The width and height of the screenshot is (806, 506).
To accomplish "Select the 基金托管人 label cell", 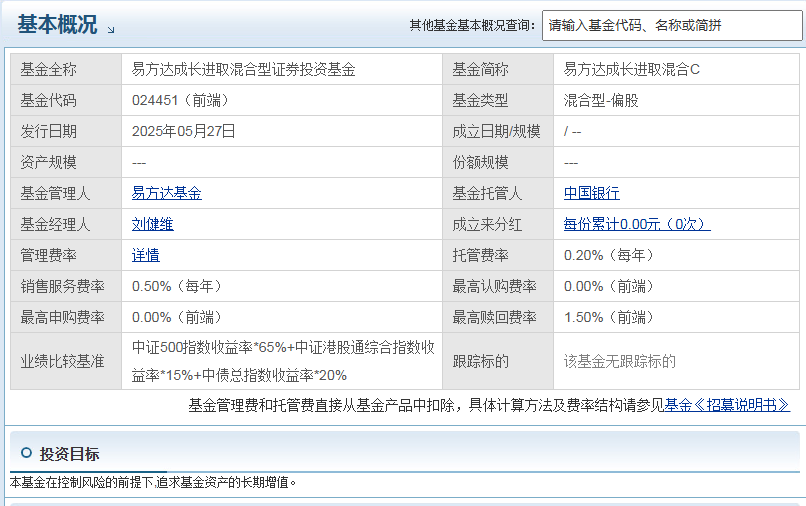I will (498, 193).
